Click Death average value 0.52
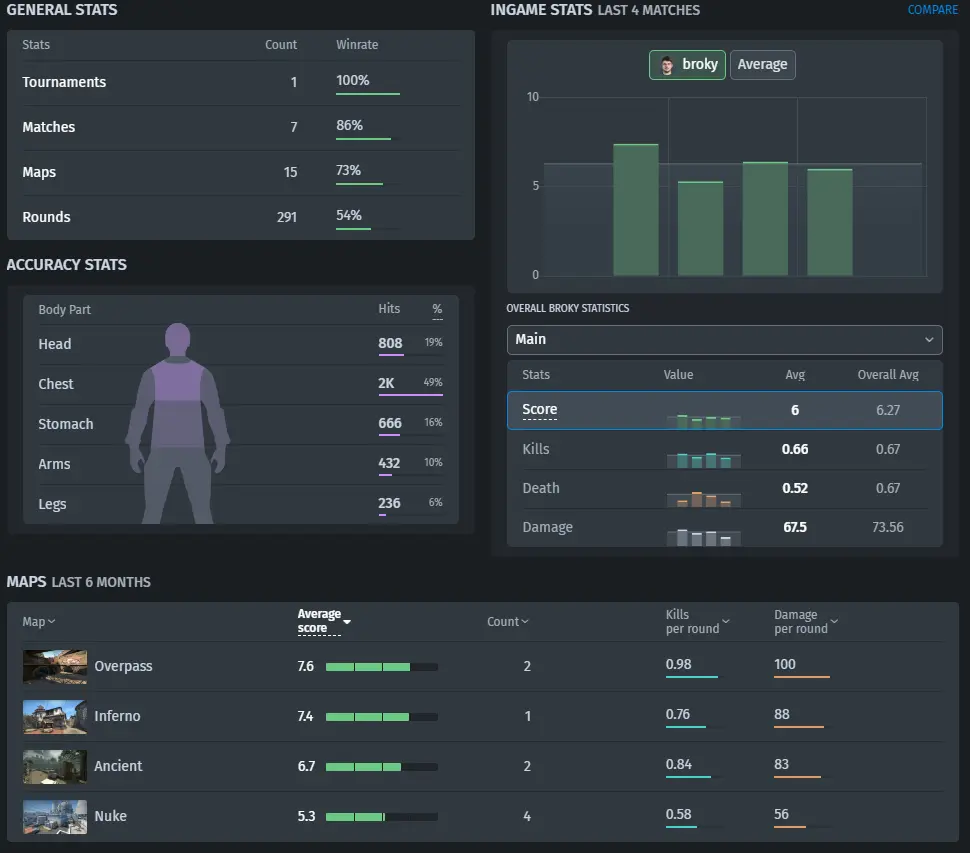The image size is (970, 853). (795, 489)
